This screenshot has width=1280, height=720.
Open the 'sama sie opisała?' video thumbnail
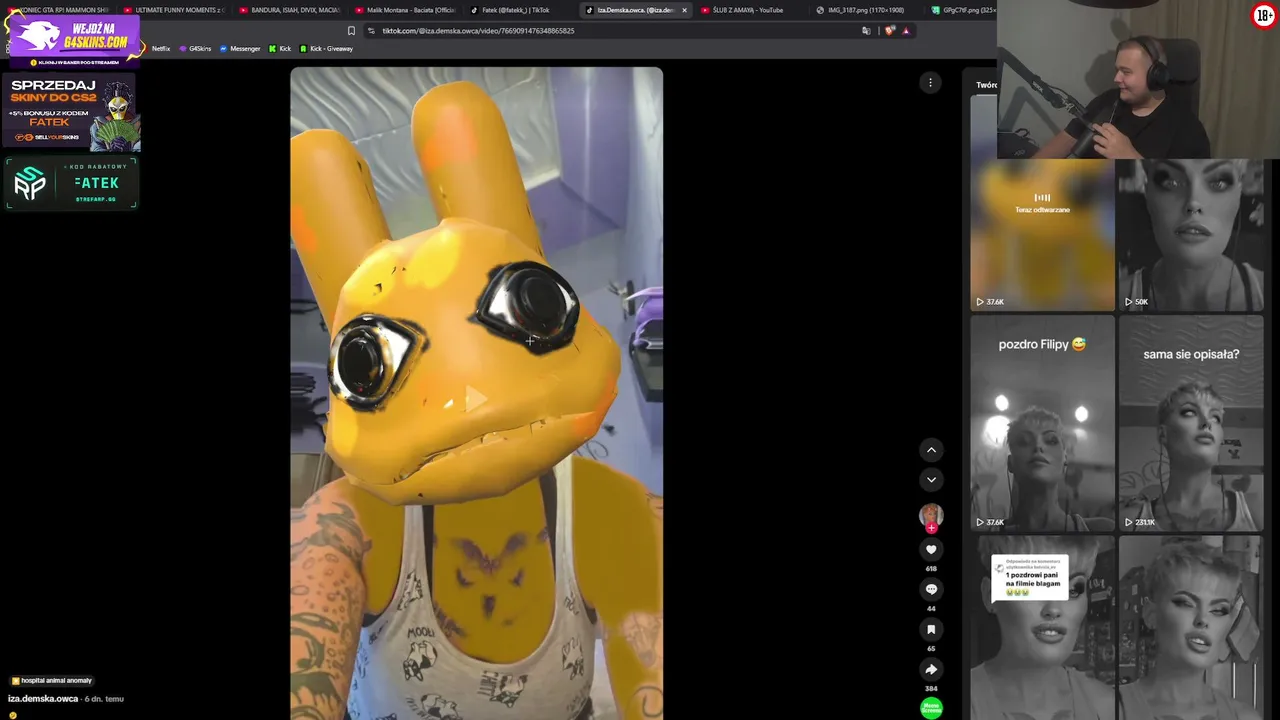click(x=1191, y=423)
